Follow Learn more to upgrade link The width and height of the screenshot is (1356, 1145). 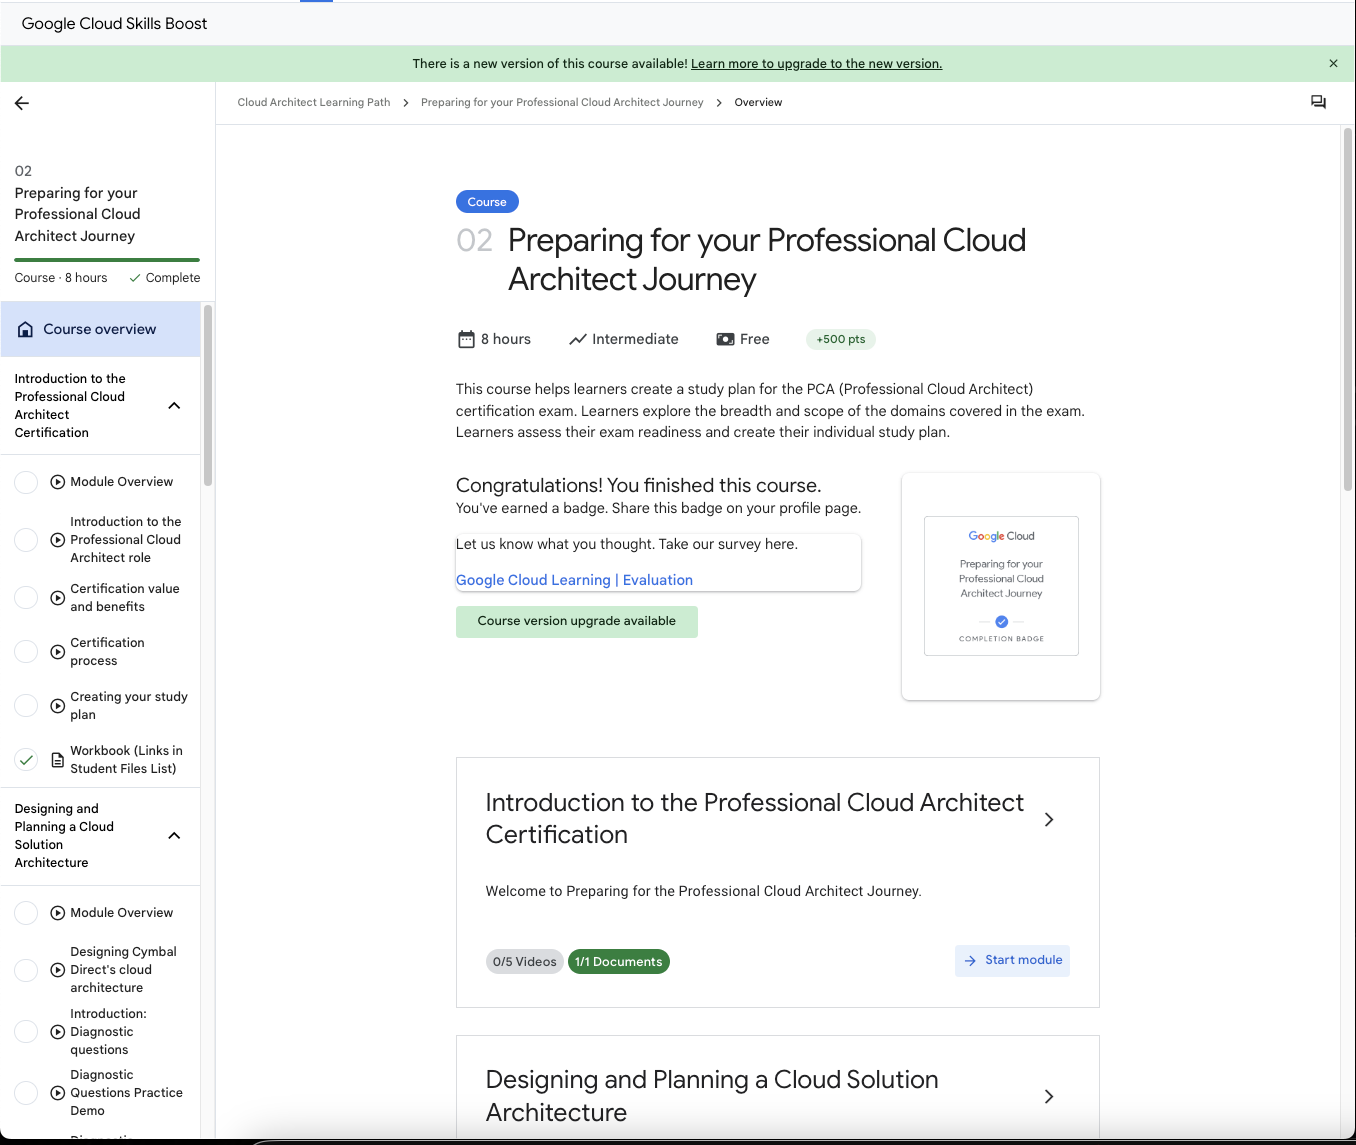[816, 63]
